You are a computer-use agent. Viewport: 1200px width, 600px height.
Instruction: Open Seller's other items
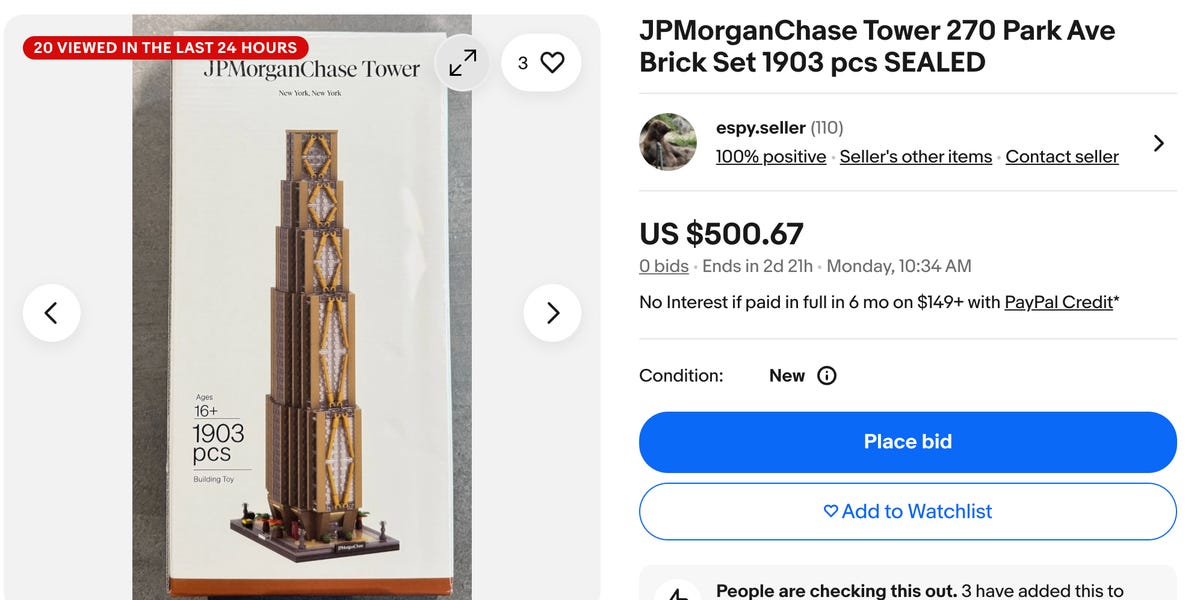coord(916,157)
